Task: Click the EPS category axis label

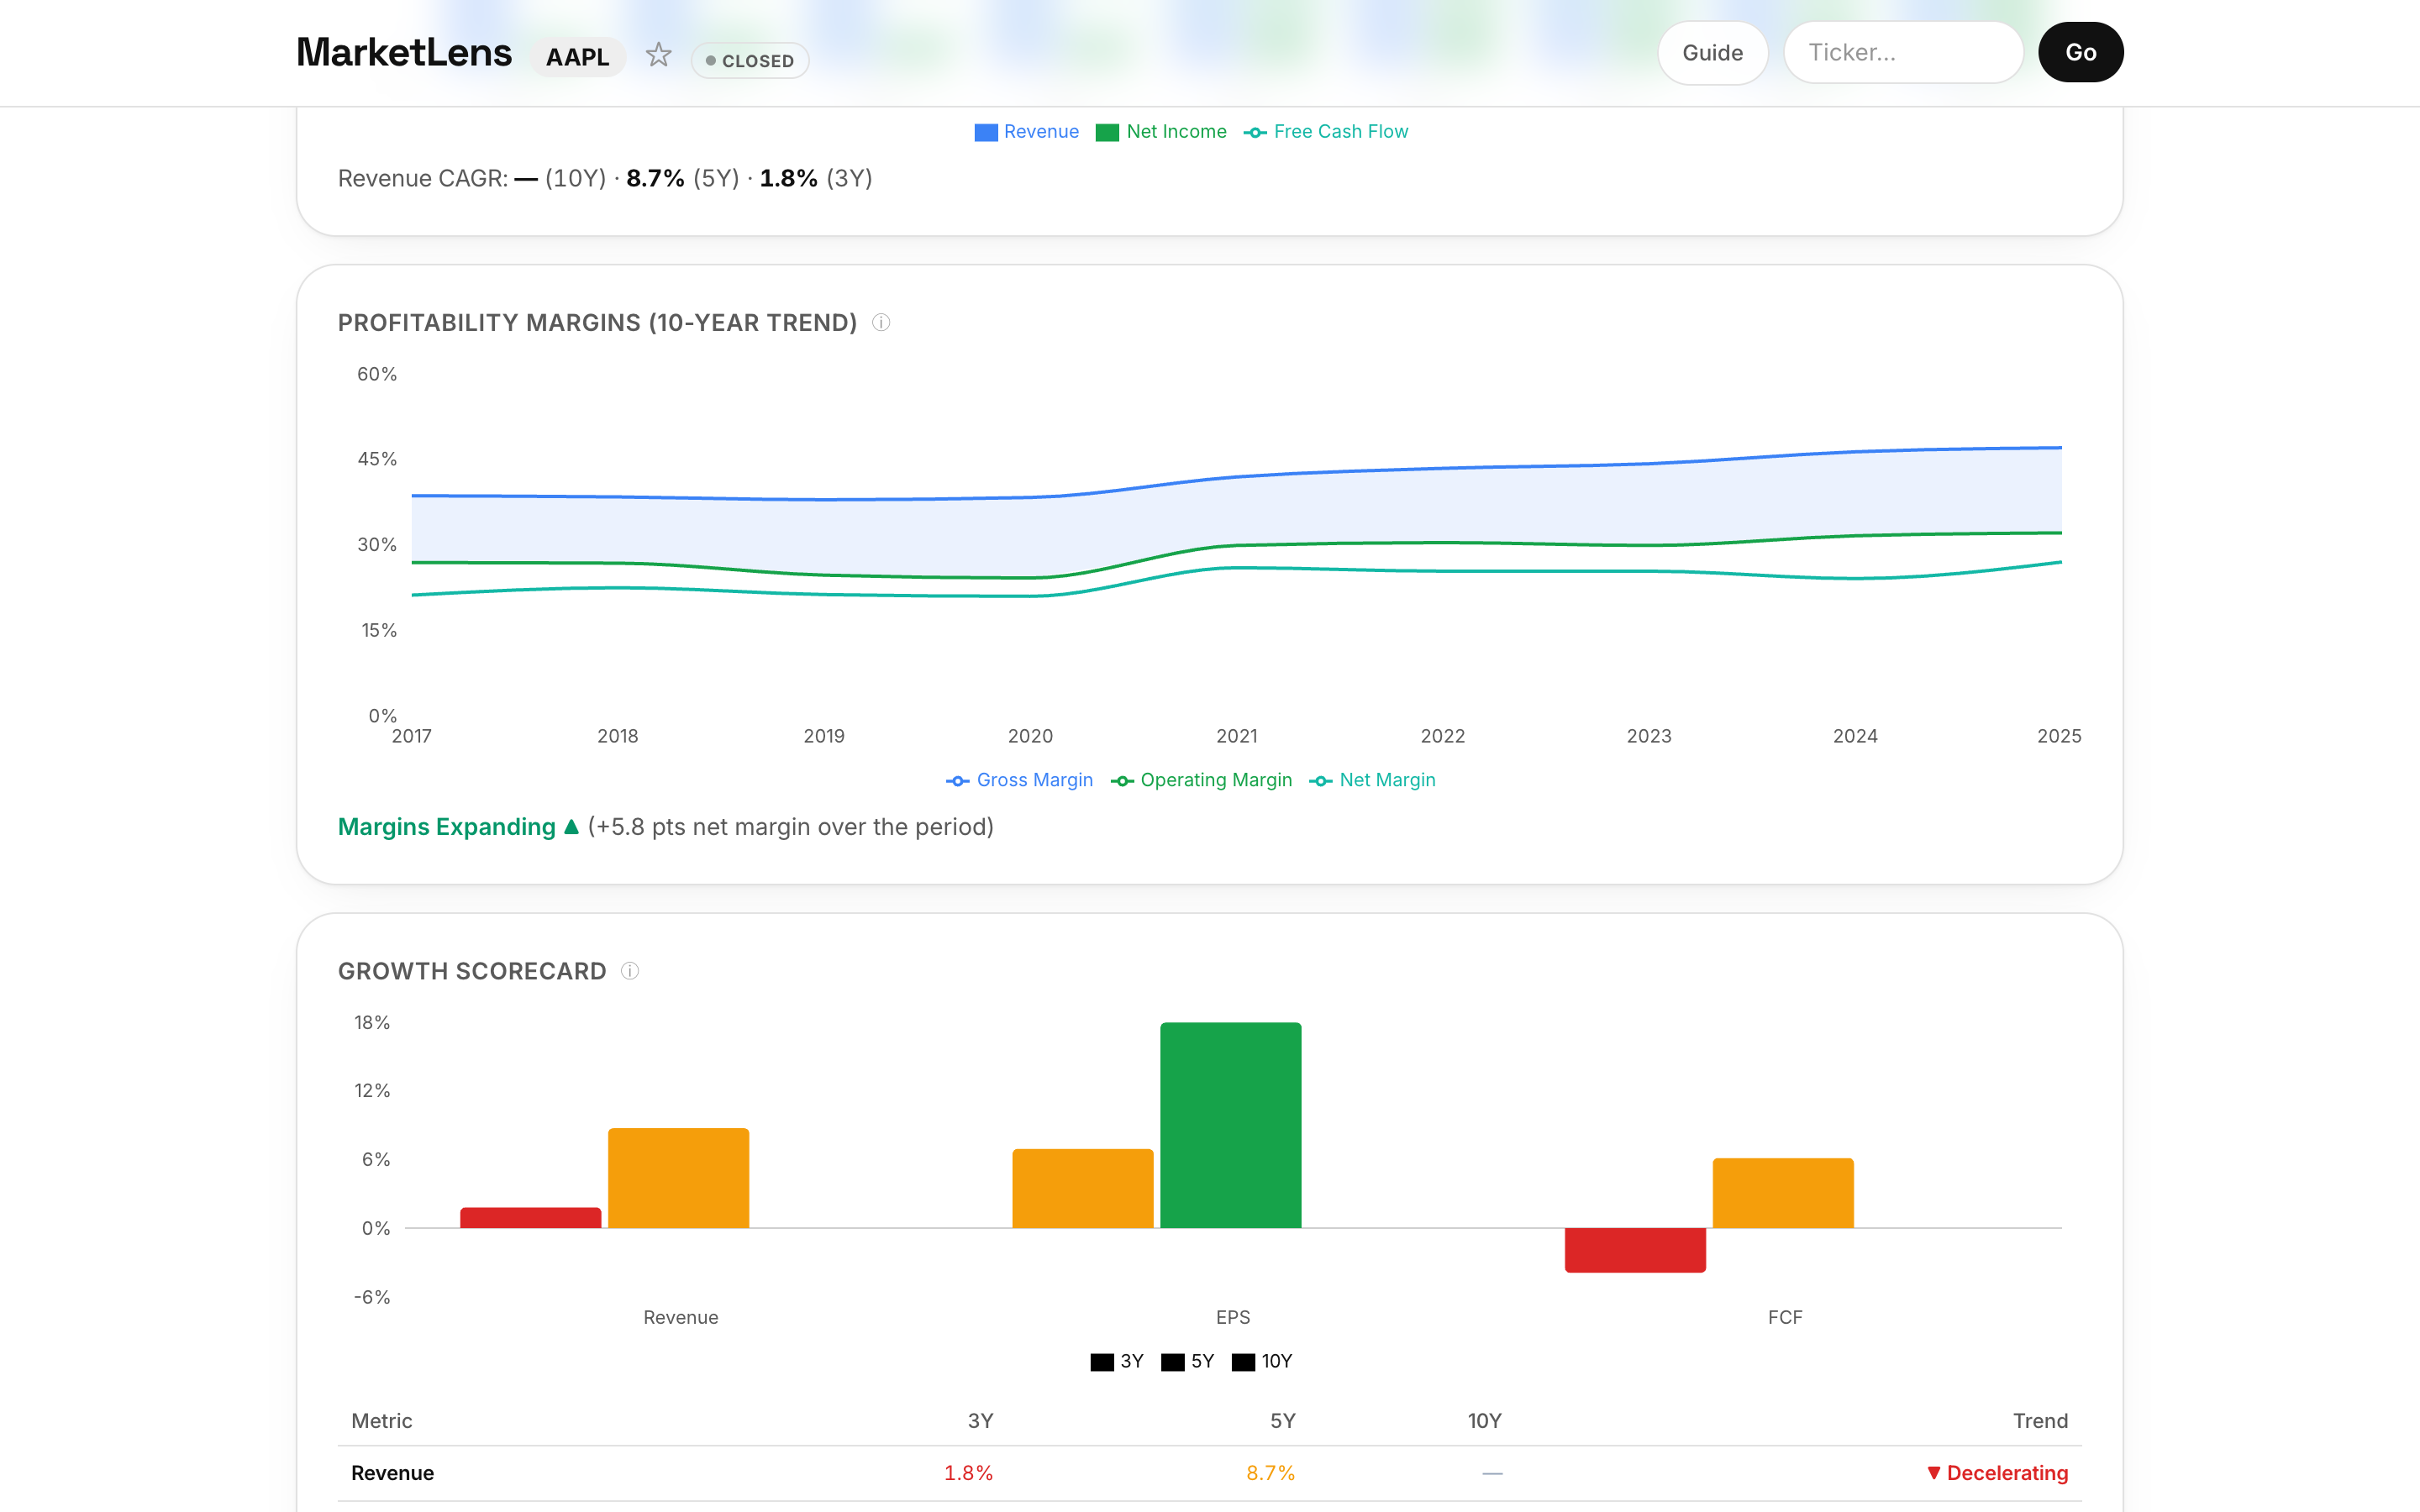Action: click(x=1233, y=1317)
